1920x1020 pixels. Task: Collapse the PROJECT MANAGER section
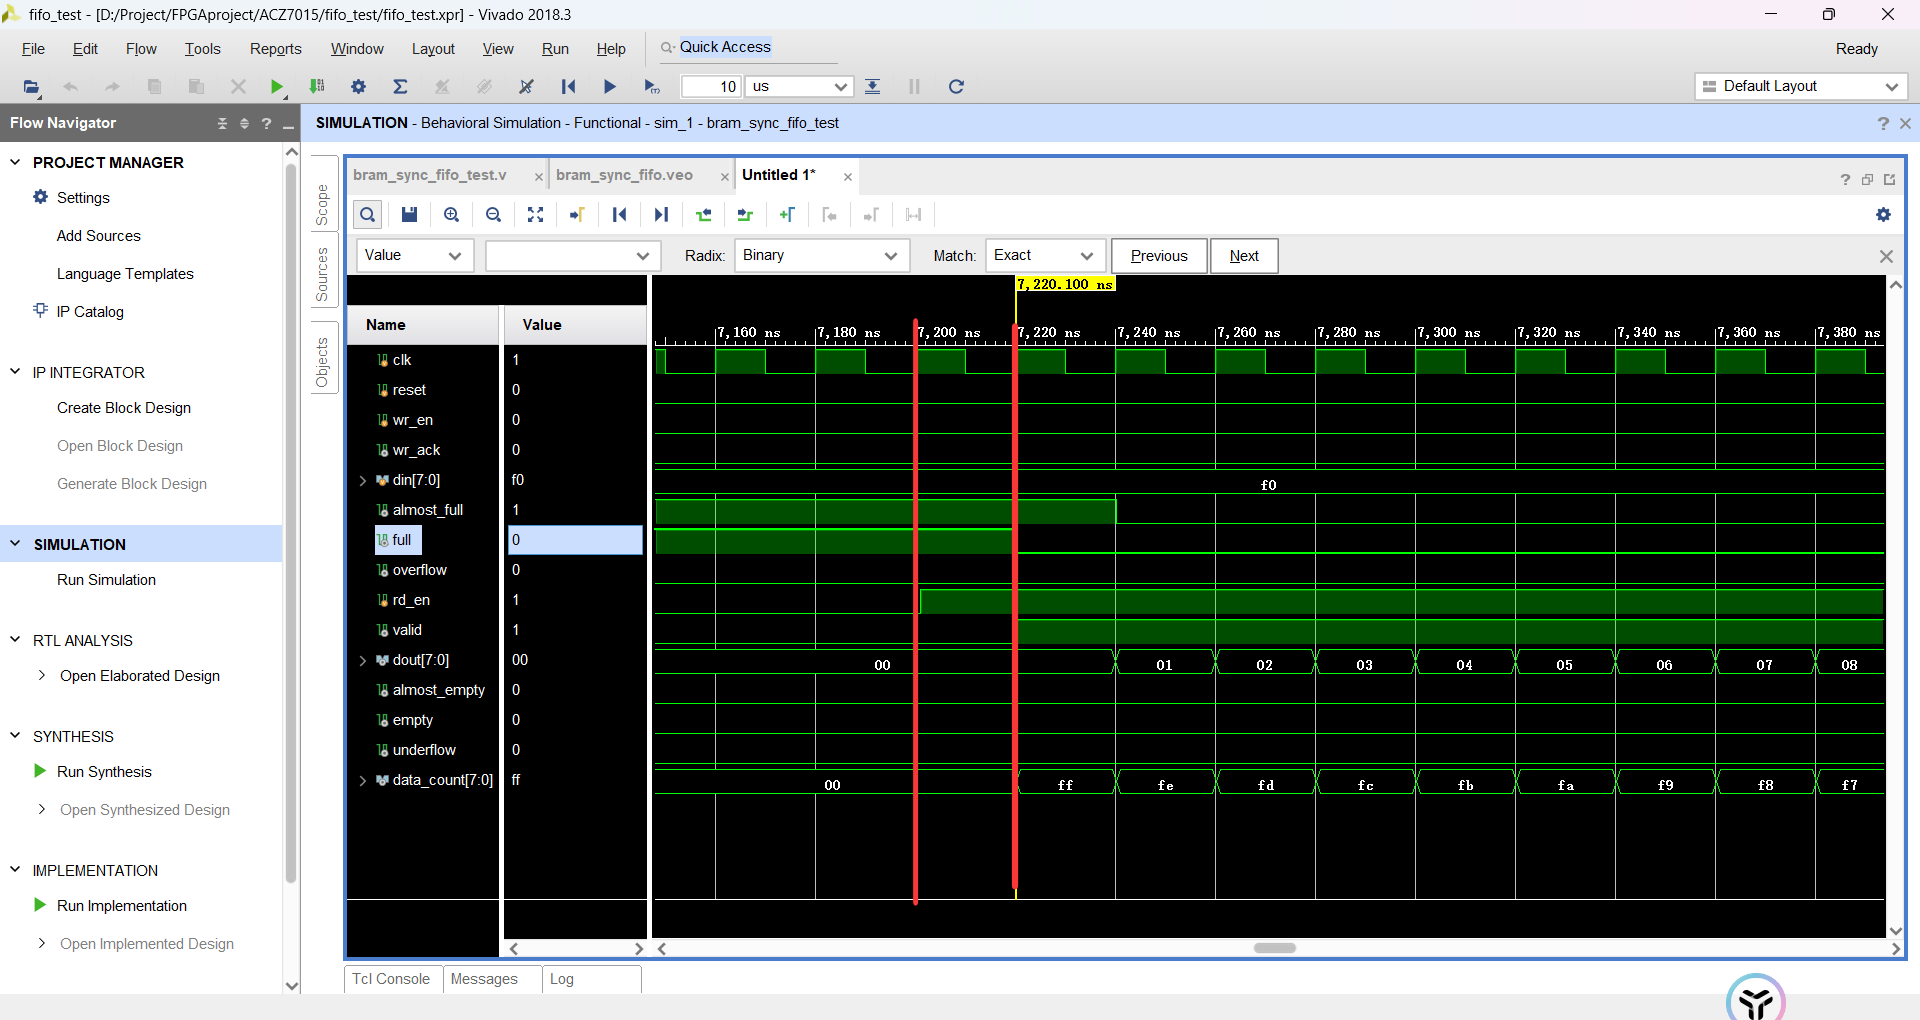pyautogui.click(x=15, y=162)
